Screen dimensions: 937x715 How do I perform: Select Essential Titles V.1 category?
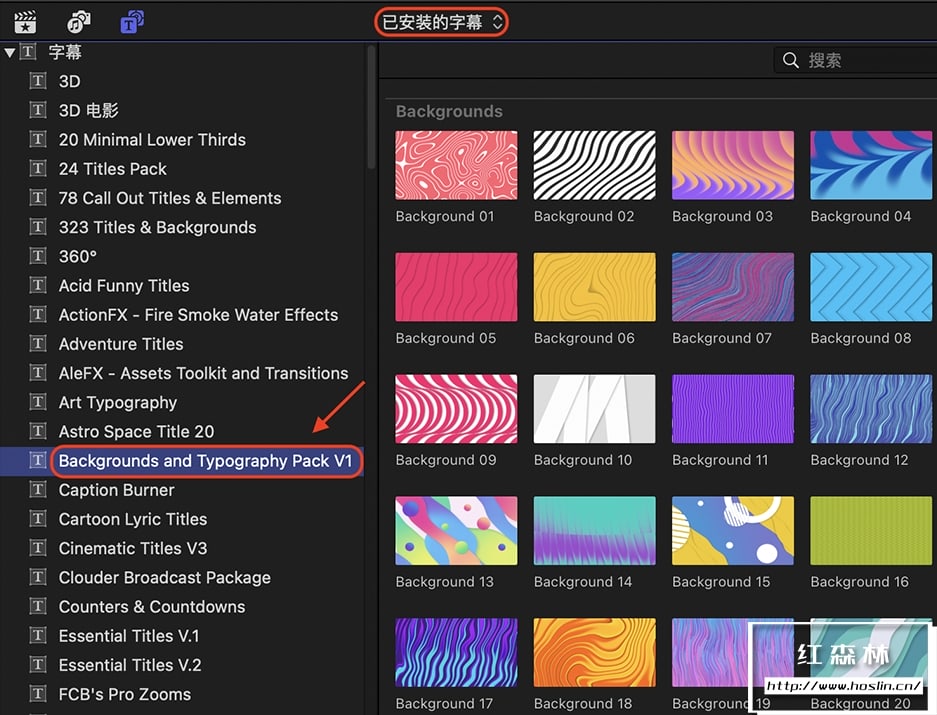128,636
